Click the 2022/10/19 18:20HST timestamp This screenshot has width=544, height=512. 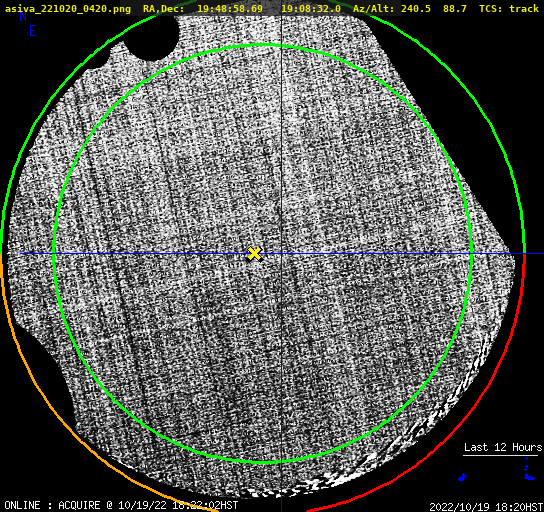[486, 507]
